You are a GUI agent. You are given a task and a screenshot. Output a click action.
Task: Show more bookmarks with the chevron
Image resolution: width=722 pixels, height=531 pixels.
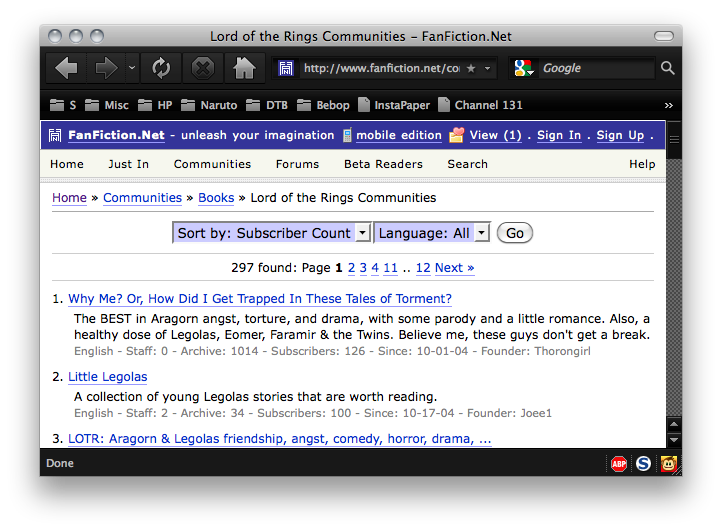coord(669,105)
